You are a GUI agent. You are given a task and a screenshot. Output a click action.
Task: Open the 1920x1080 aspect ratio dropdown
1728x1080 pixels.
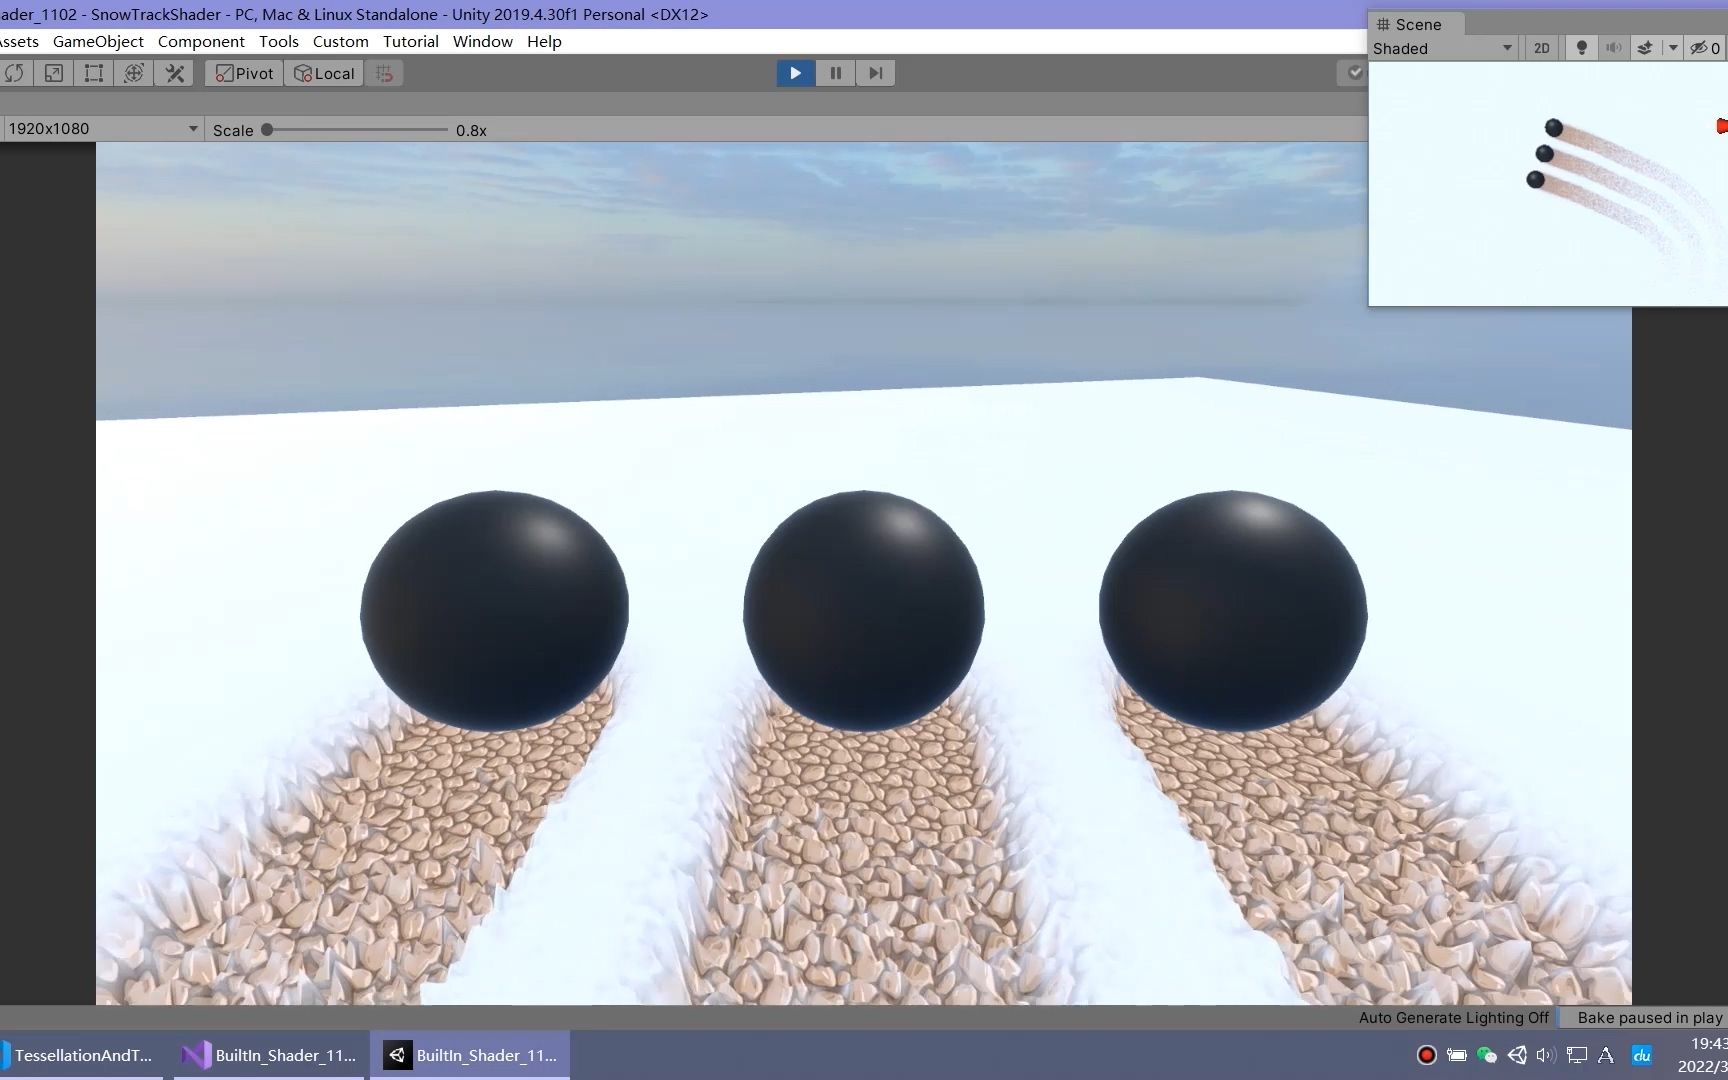pos(100,128)
